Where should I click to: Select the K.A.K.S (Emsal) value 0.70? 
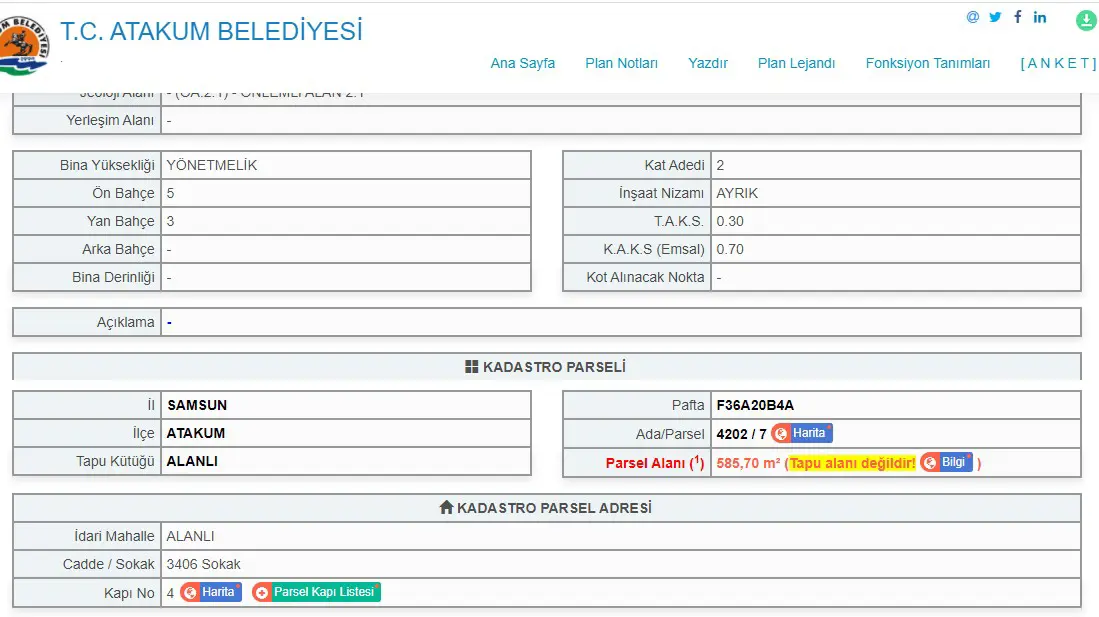click(730, 250)
